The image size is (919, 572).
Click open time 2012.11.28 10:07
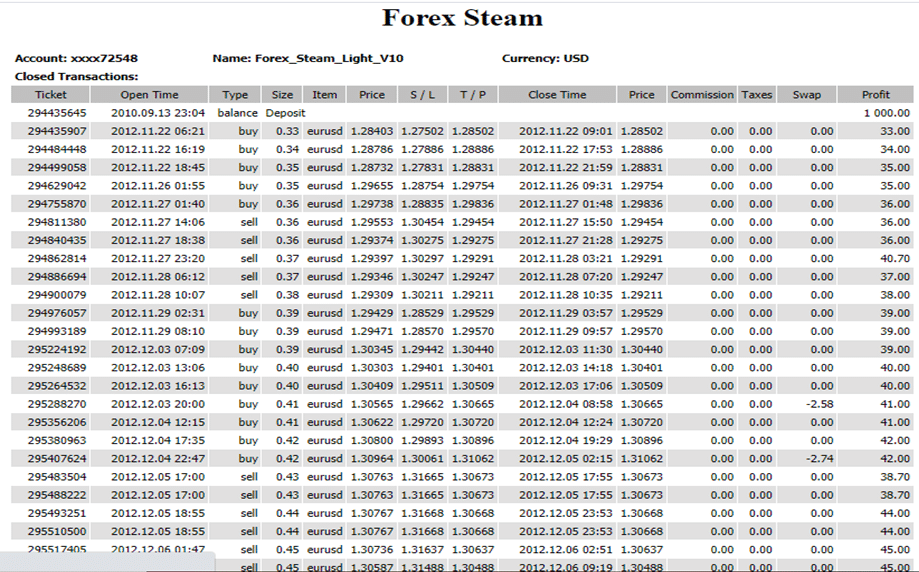pyautogui.click(x=158, y=294)
